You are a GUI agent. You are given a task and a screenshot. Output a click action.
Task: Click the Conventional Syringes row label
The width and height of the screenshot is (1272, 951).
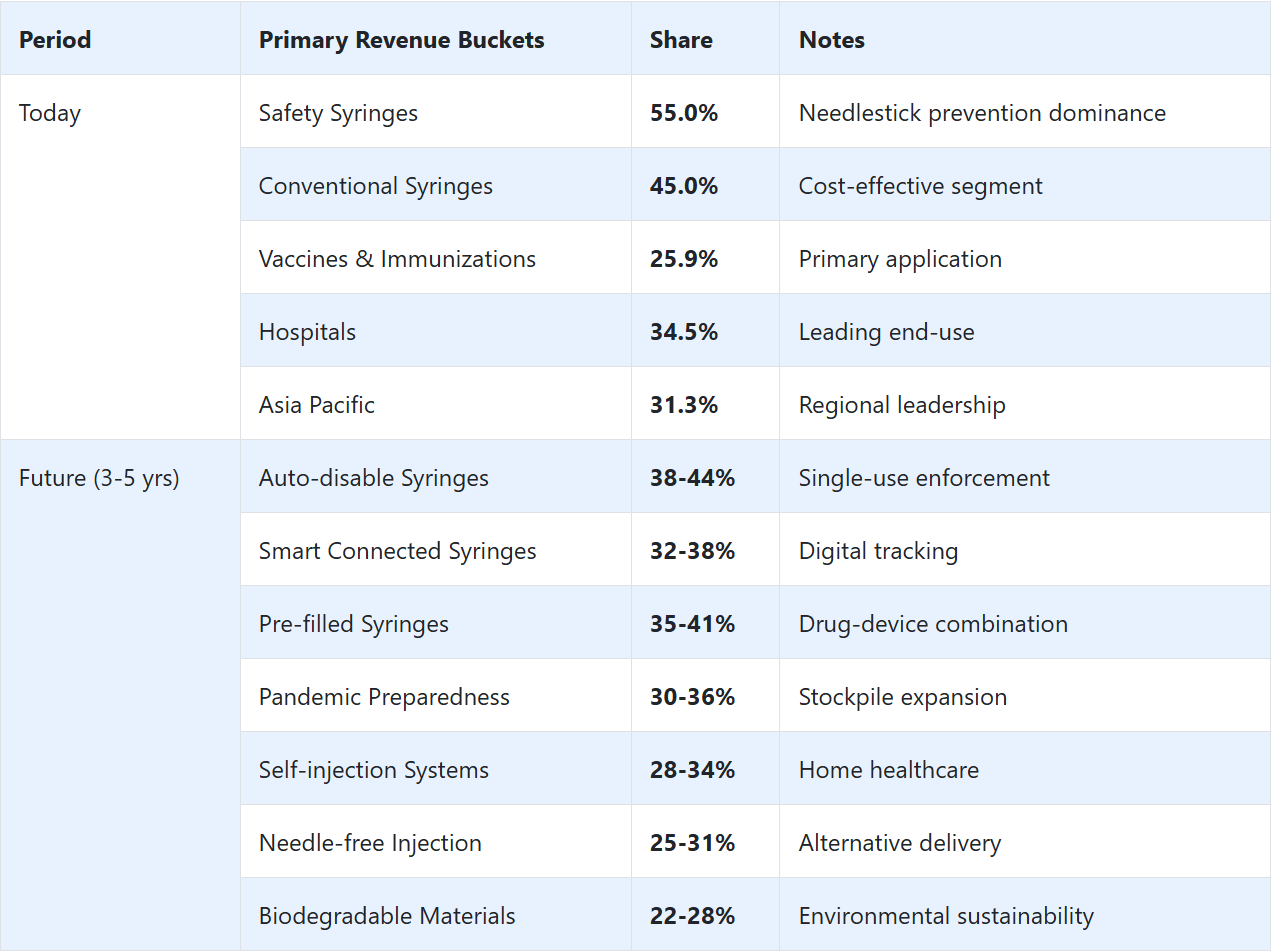(375, 186)
